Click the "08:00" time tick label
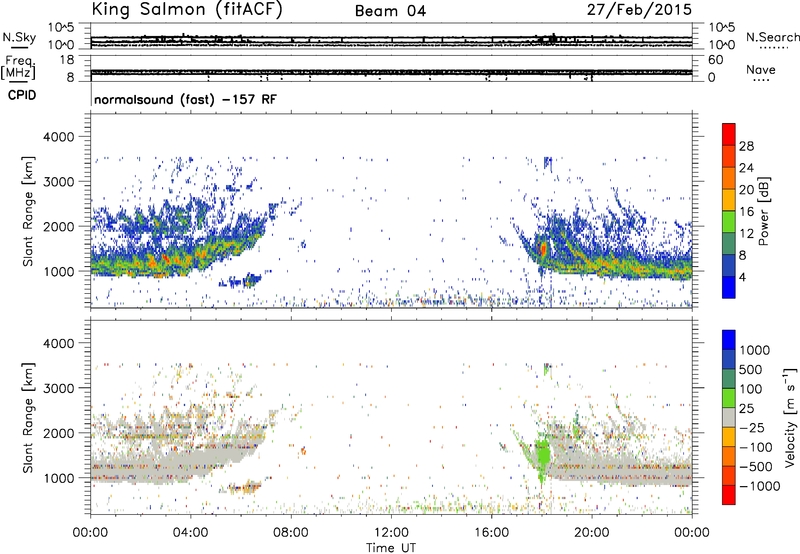800x554 pixels. (290, 533)
